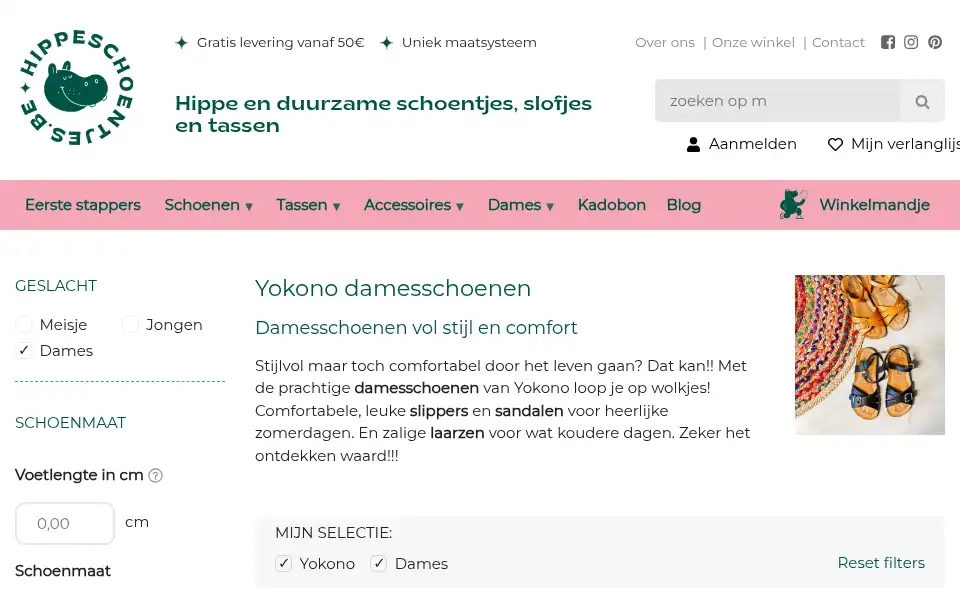Open the Winkelmandje
Screen dimensions: 960x600
[x=874, y=205]
